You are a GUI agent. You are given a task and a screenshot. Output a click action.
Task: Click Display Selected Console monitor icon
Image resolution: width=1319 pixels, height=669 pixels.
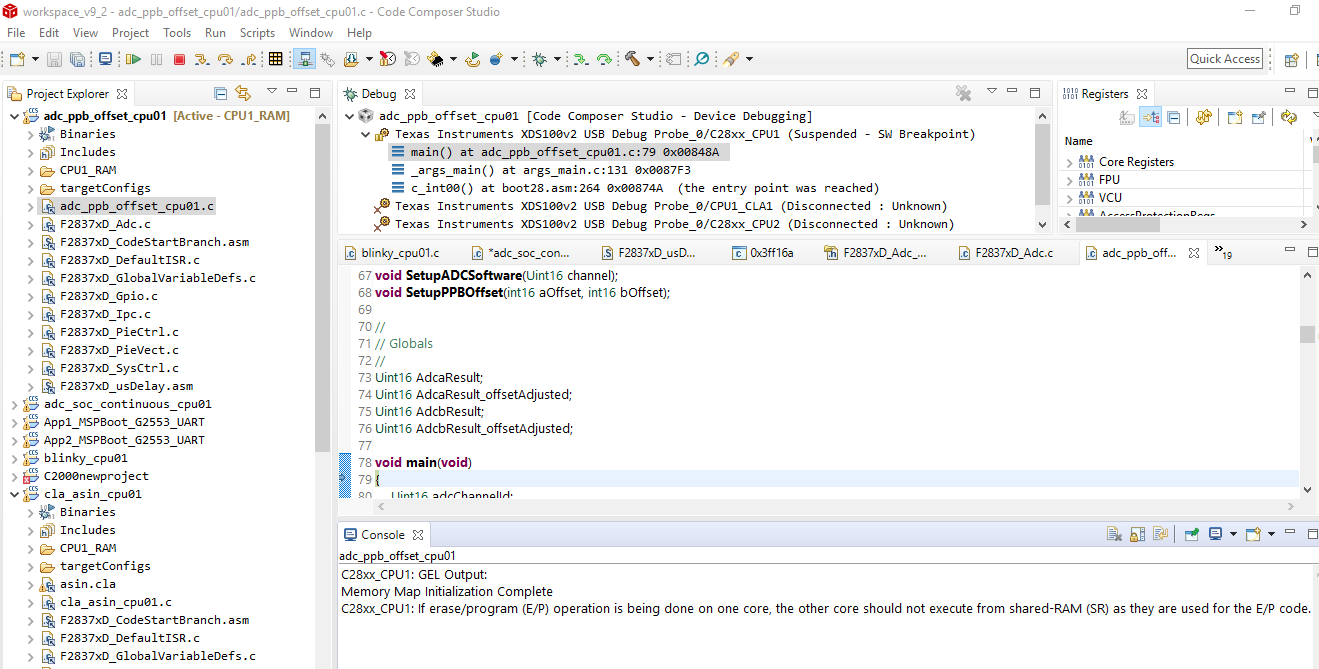(1215, 534)
